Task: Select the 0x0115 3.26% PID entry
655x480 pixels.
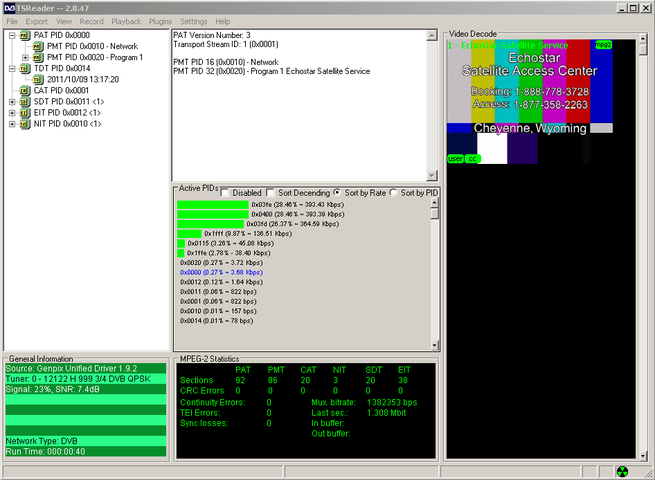Action: click(x=231, y=243)
